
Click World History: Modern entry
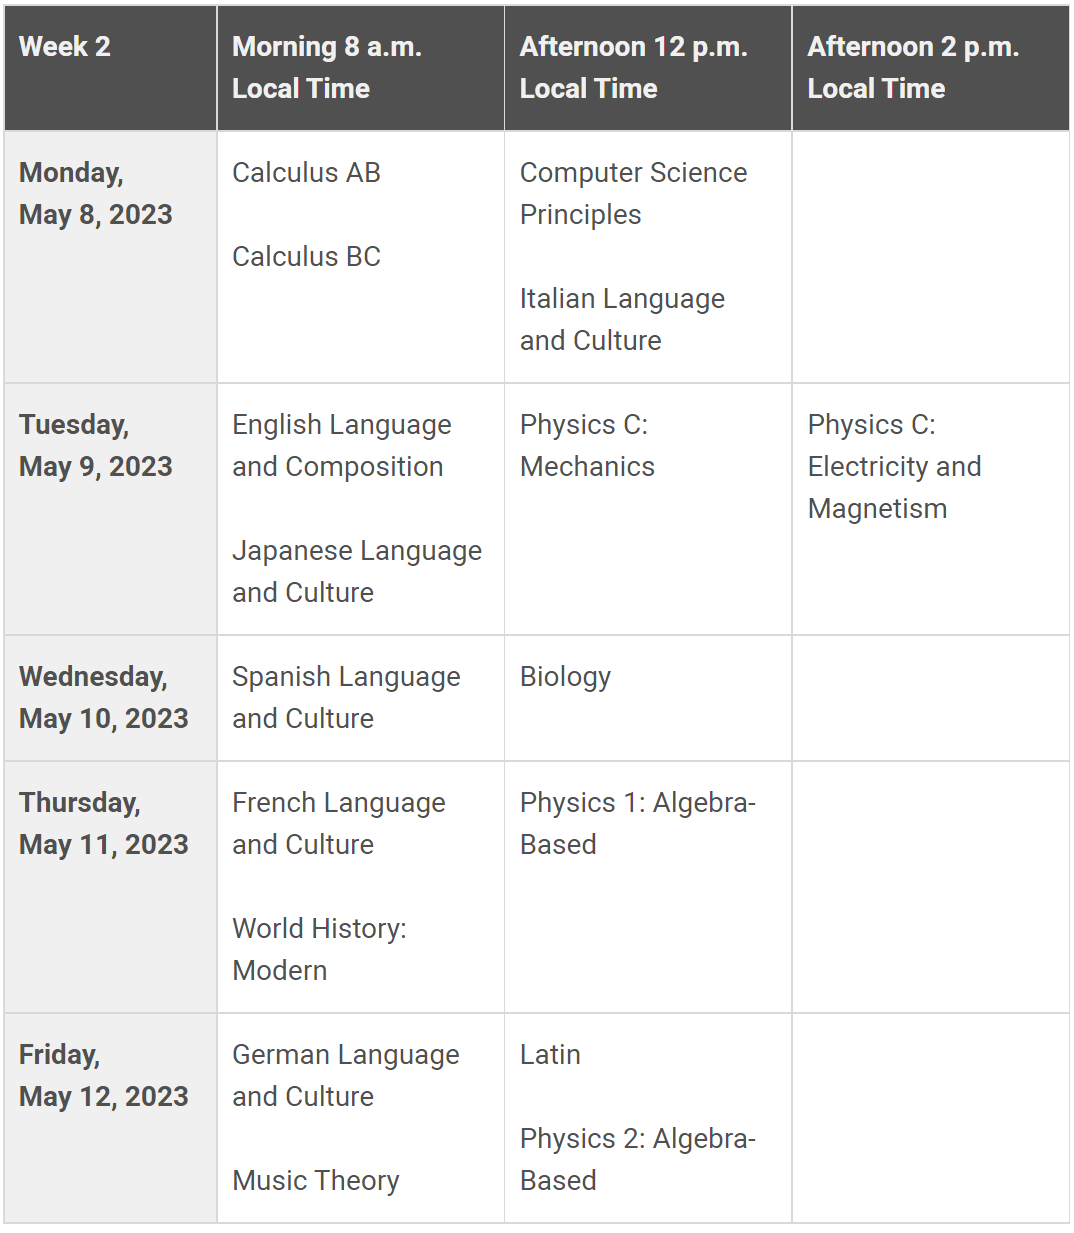pyautogui.click(x=319, y=950)
